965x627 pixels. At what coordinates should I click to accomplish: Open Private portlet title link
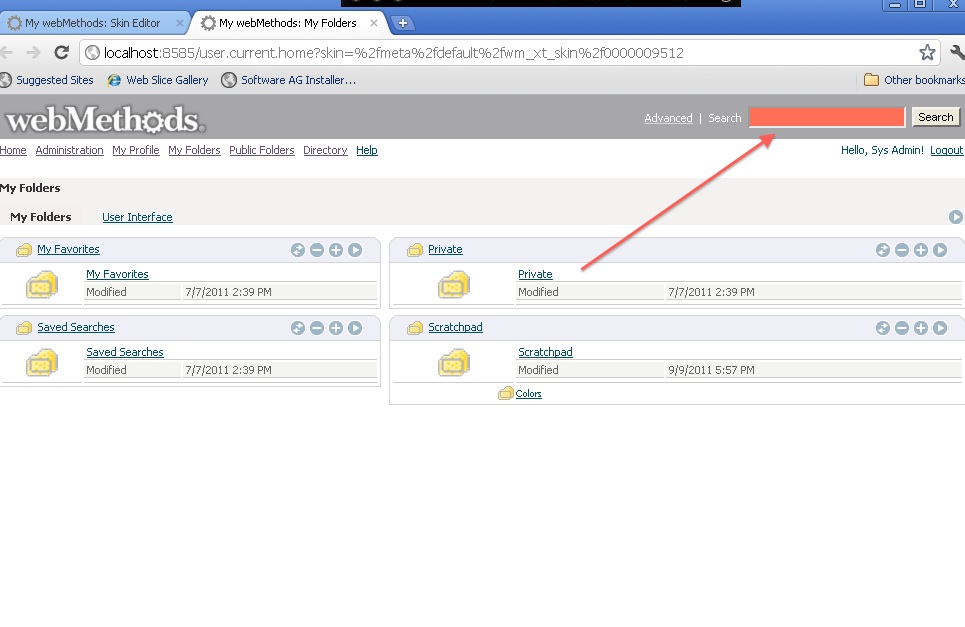[445, 249]
